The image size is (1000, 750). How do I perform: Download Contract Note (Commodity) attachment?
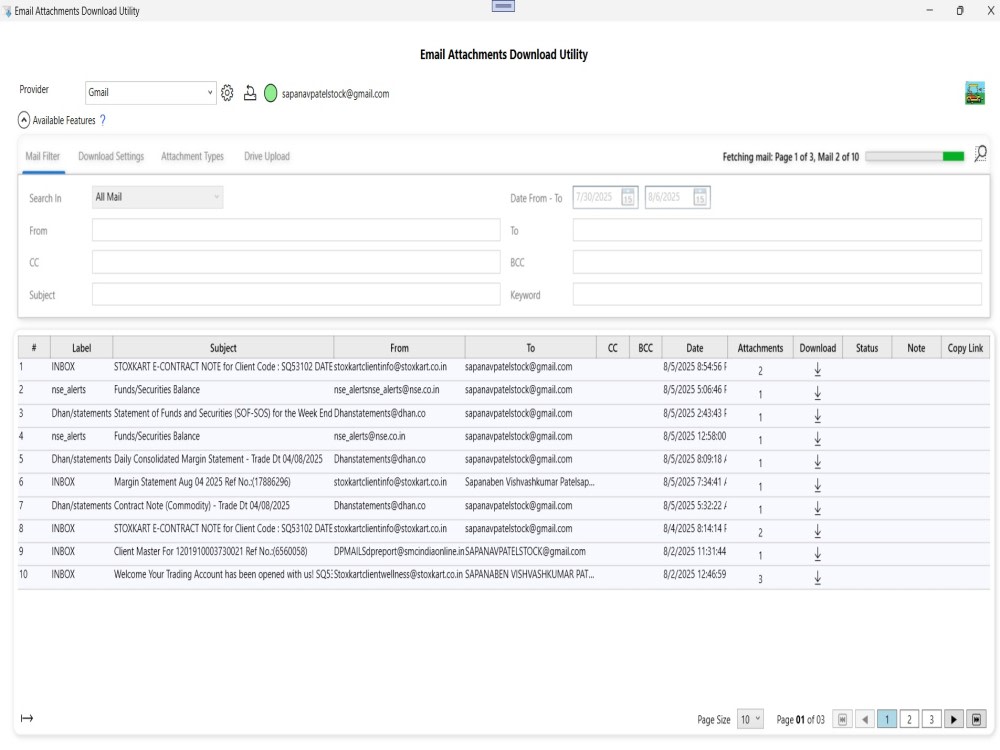pyautogui.click(x=818, y=508)
